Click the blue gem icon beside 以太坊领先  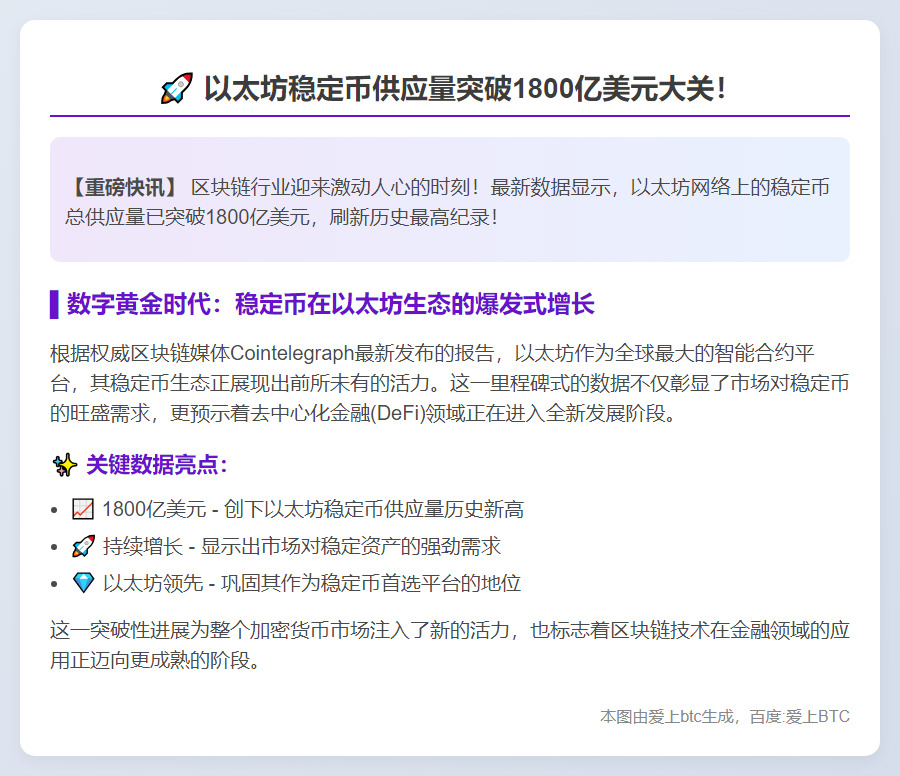pyautogui.click(x=84, y=583)
